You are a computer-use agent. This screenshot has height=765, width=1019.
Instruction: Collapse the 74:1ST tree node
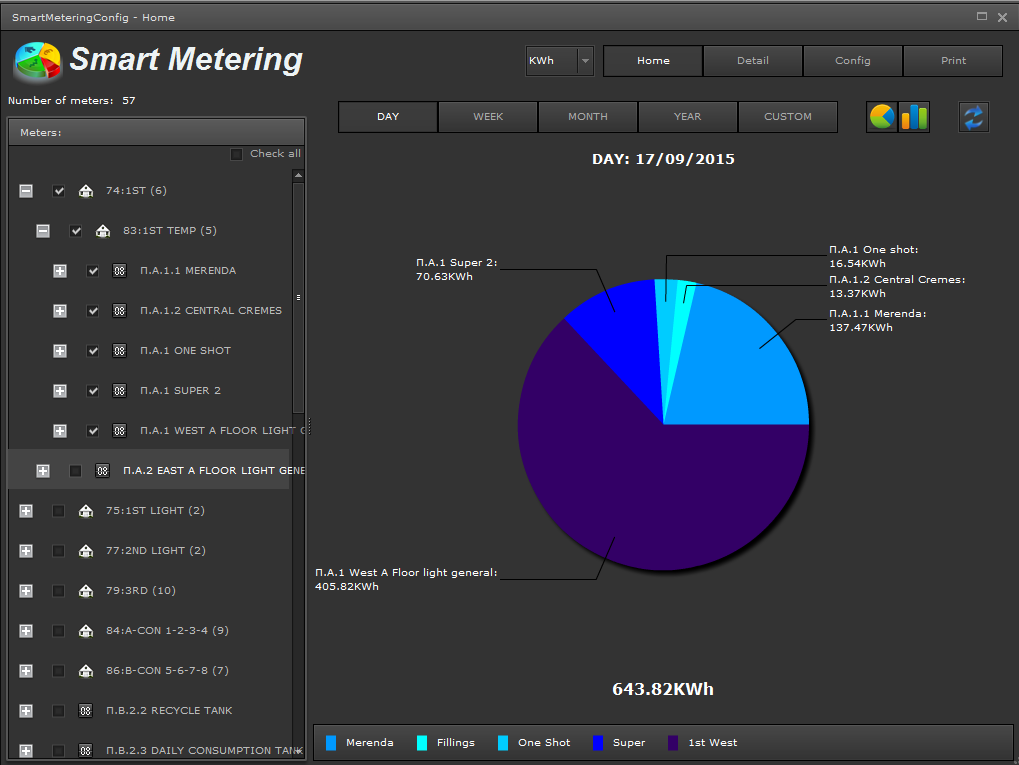click(x=26, y=191)
